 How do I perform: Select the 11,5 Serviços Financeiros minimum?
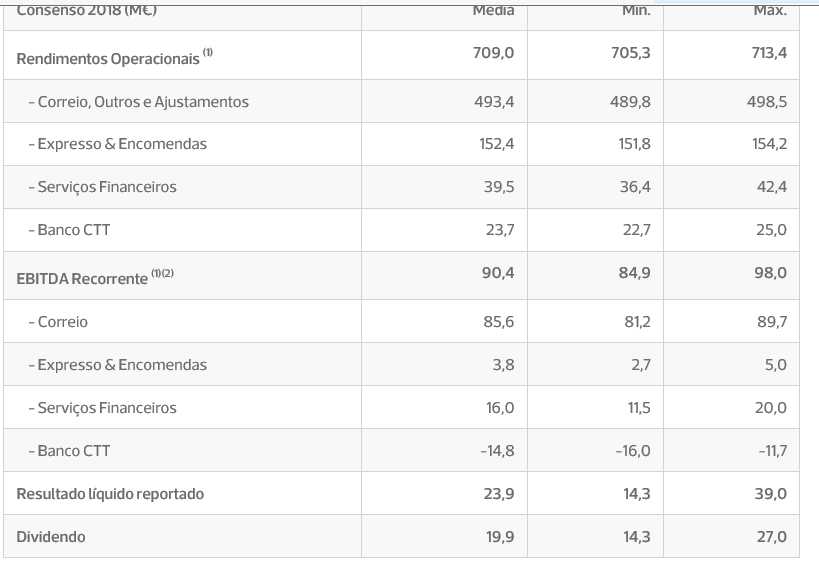(639, 408)
